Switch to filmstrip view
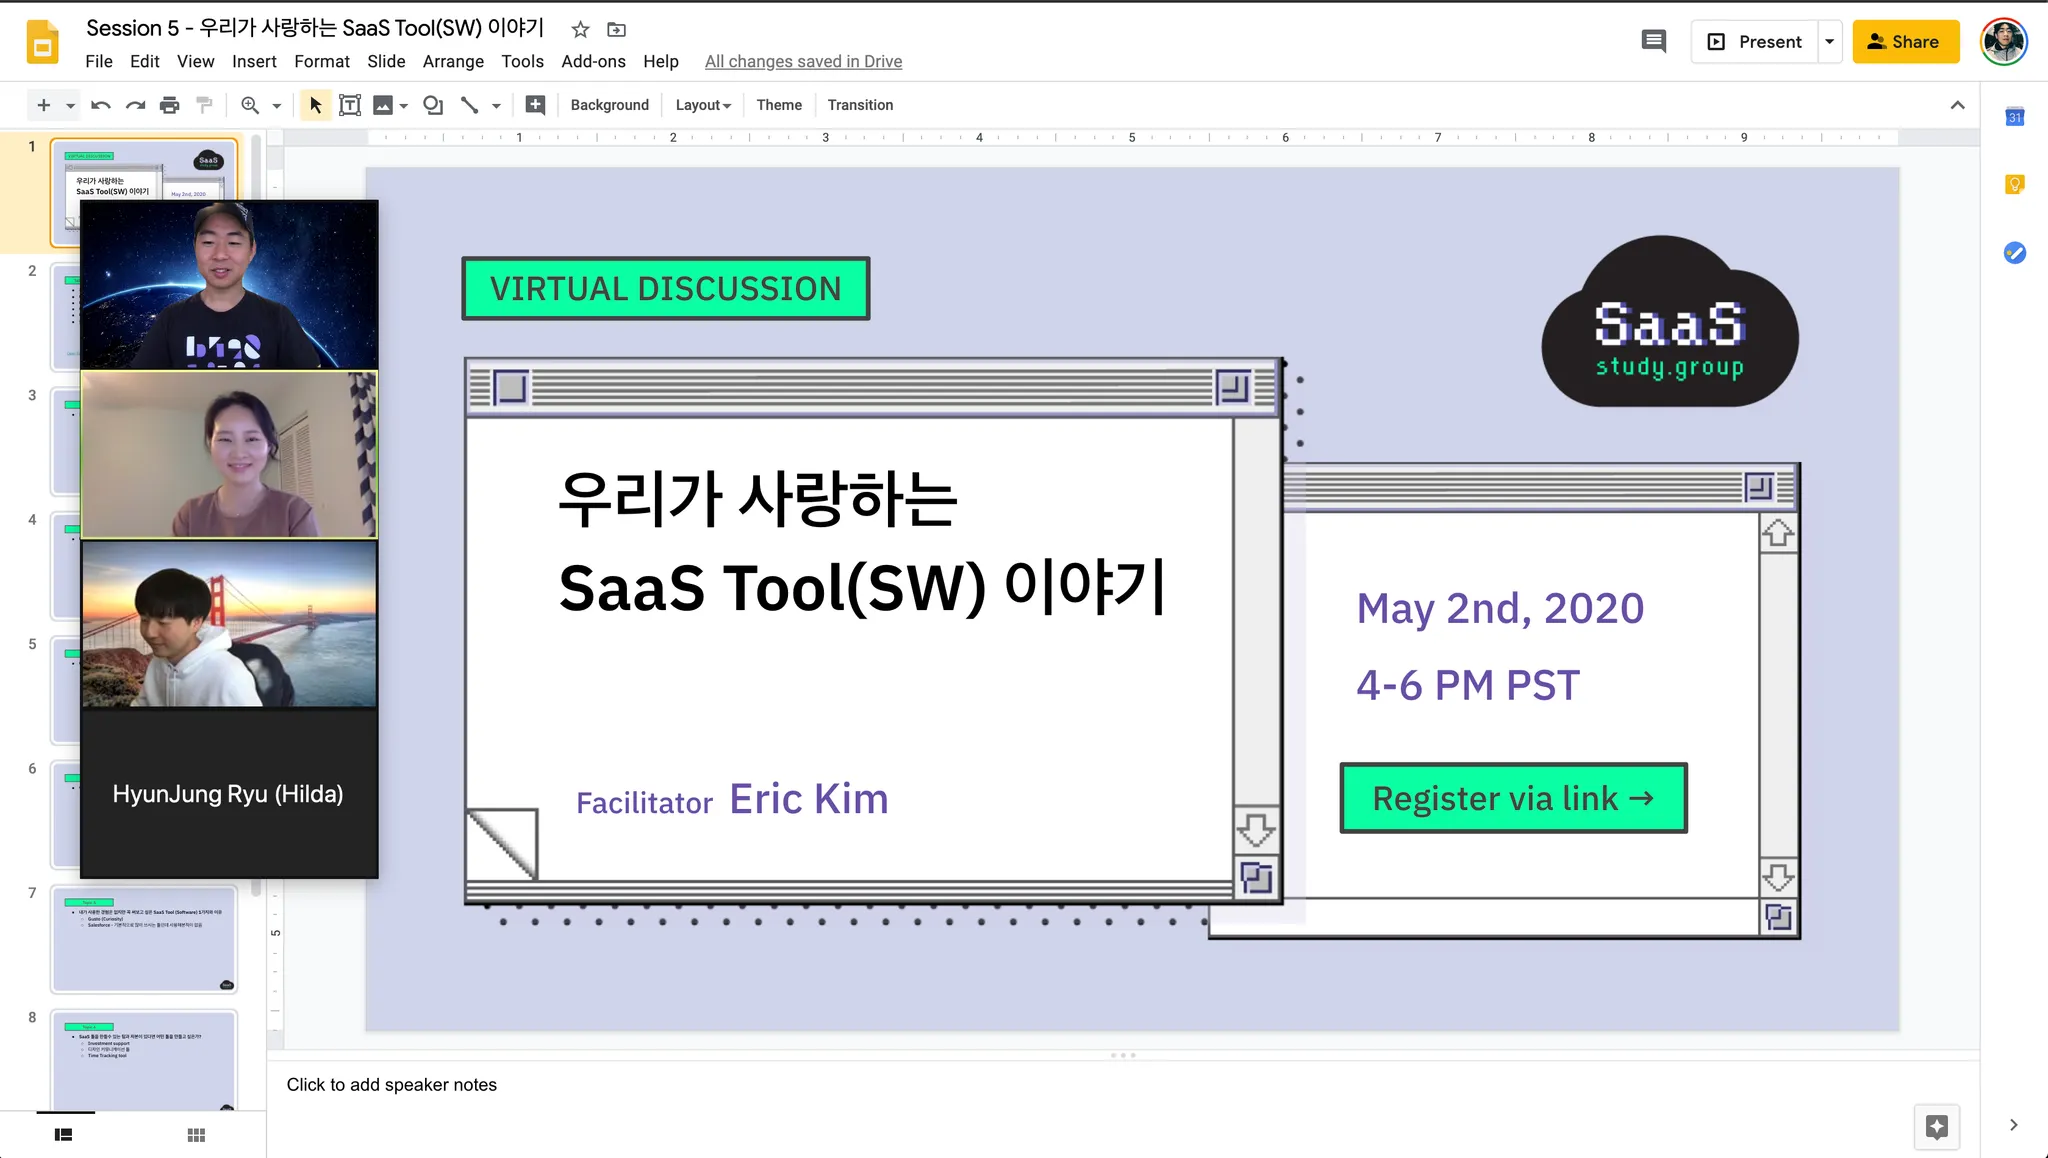Viewport: 2048px width, 1158px height. tap(64, 1135)
